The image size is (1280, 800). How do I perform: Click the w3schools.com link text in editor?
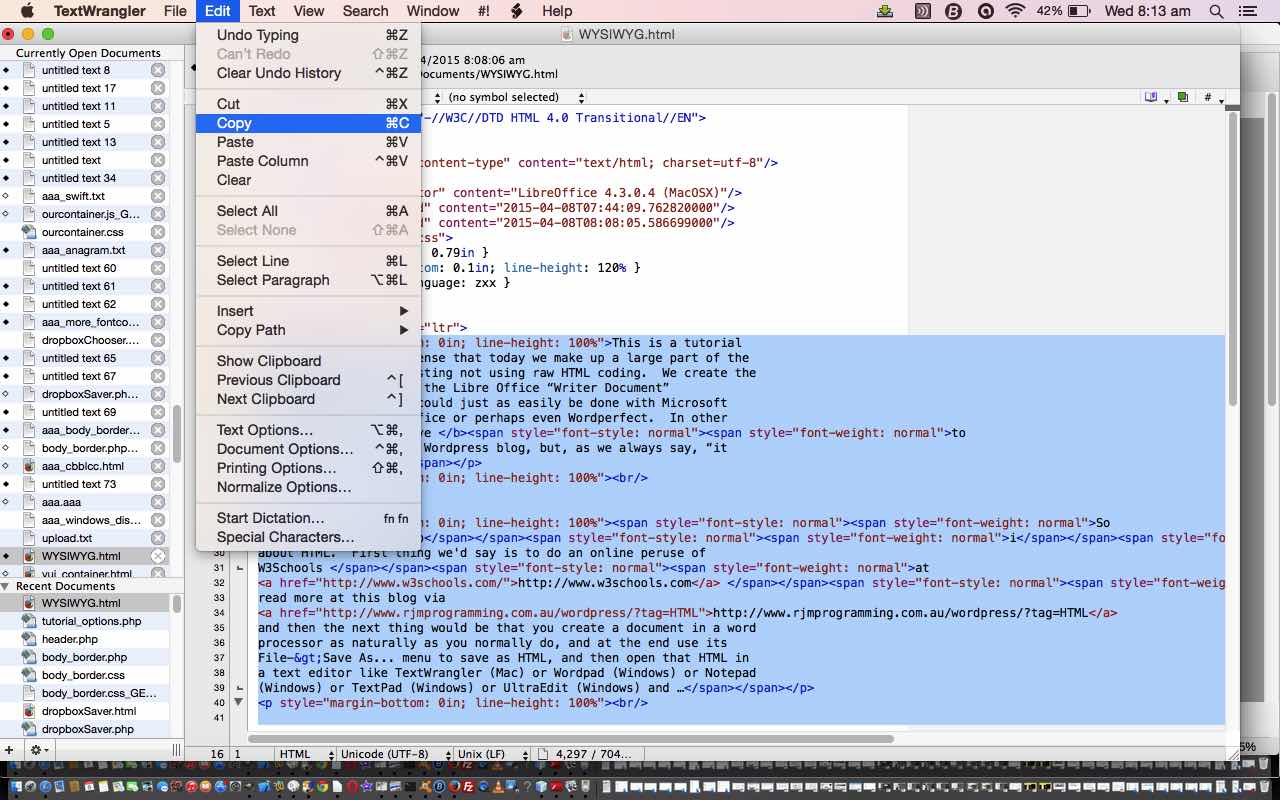(x=604, y=583)
